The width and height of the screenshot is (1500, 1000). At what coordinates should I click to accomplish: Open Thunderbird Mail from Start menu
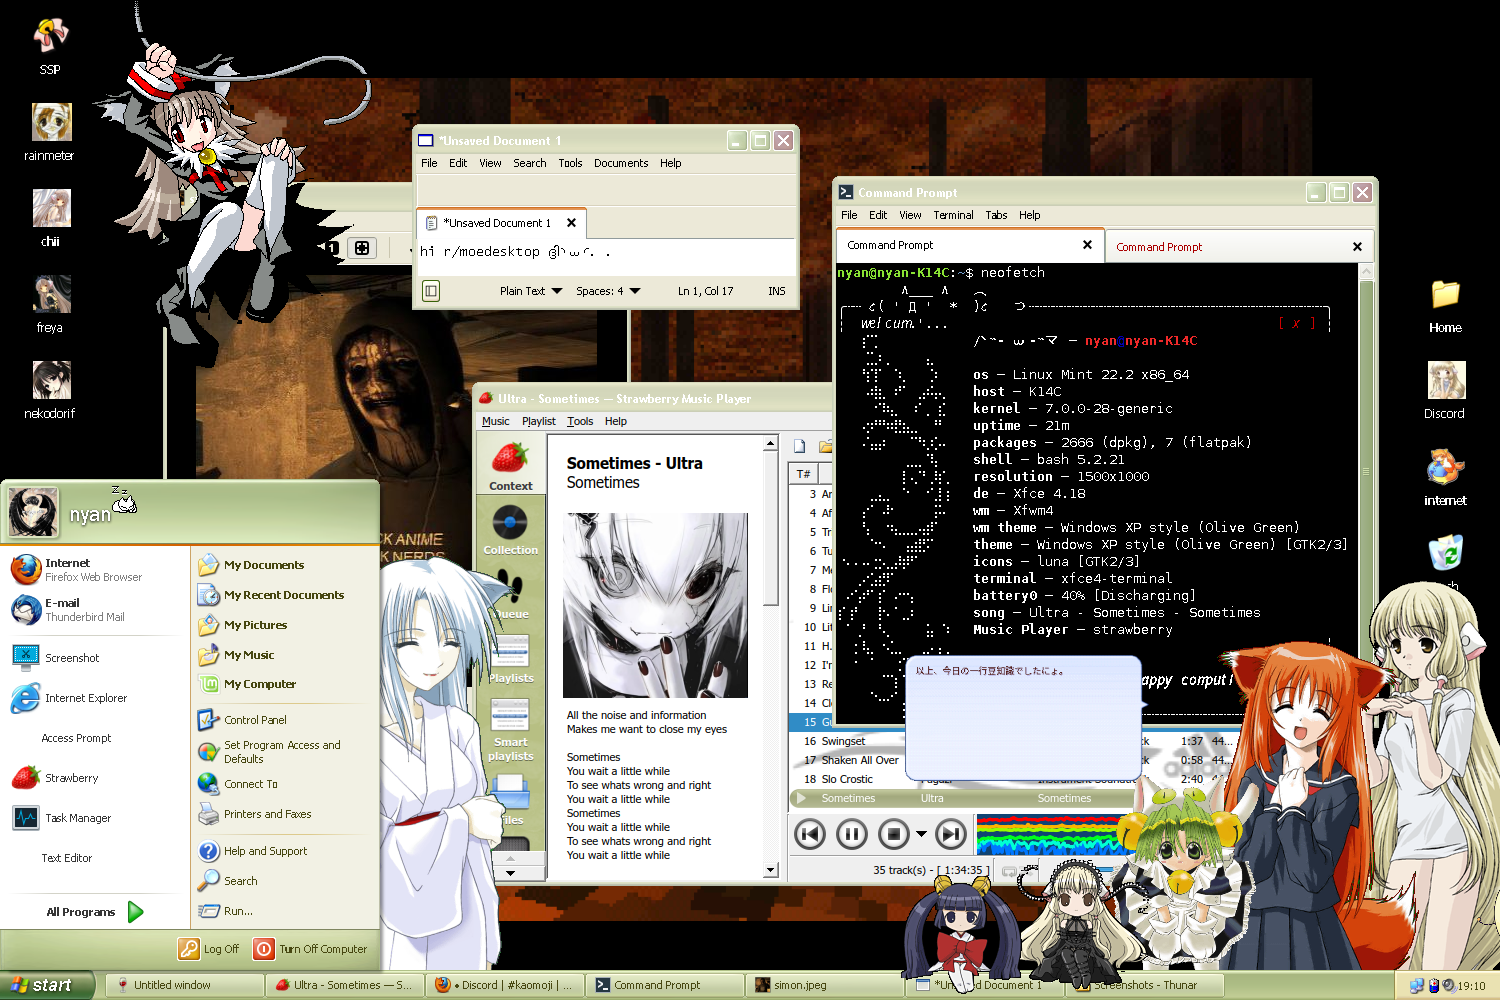pyautogui.click(x=93, y=610)
